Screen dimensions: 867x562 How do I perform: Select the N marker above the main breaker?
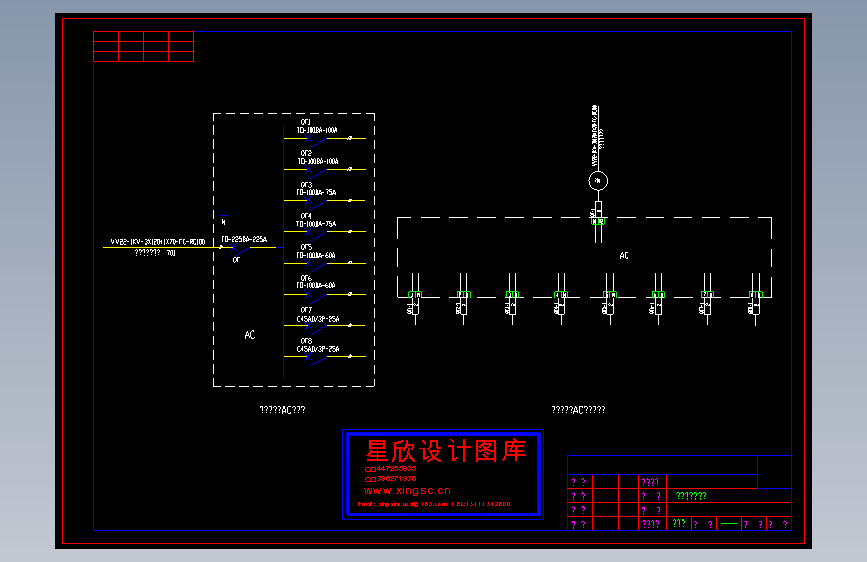[x=223, y=220]
